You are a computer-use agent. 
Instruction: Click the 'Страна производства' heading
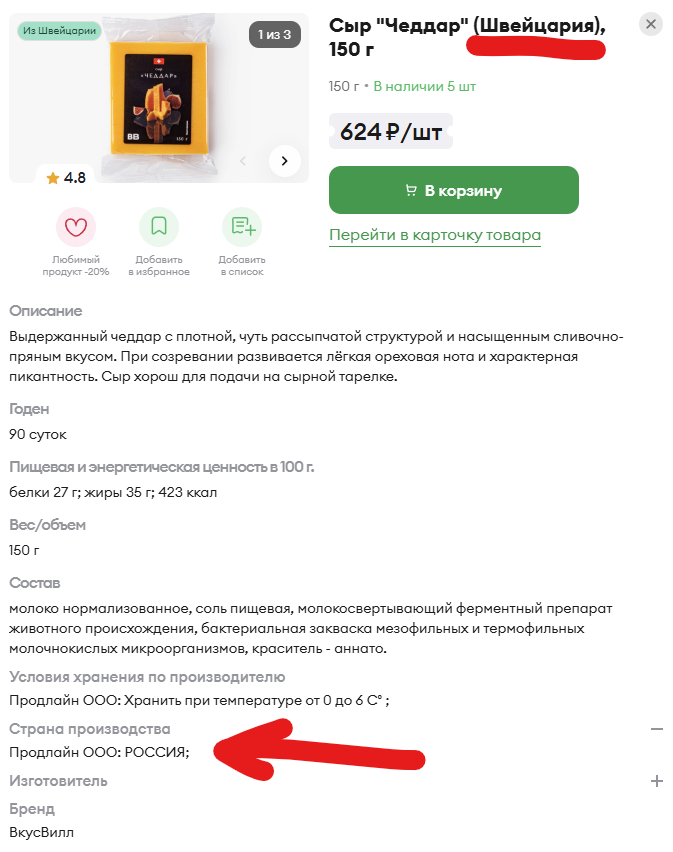point(90,729)
